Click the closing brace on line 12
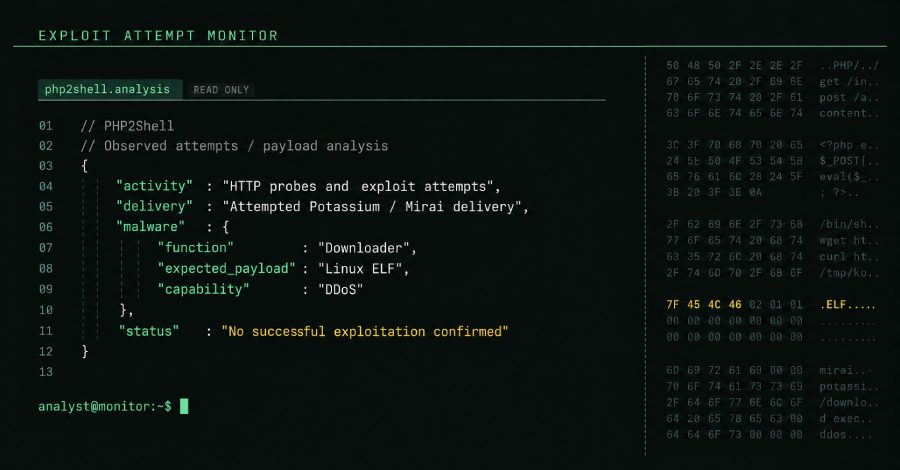Image resolution: width=900 pixels, height=470 pixels. click(85, 351)
